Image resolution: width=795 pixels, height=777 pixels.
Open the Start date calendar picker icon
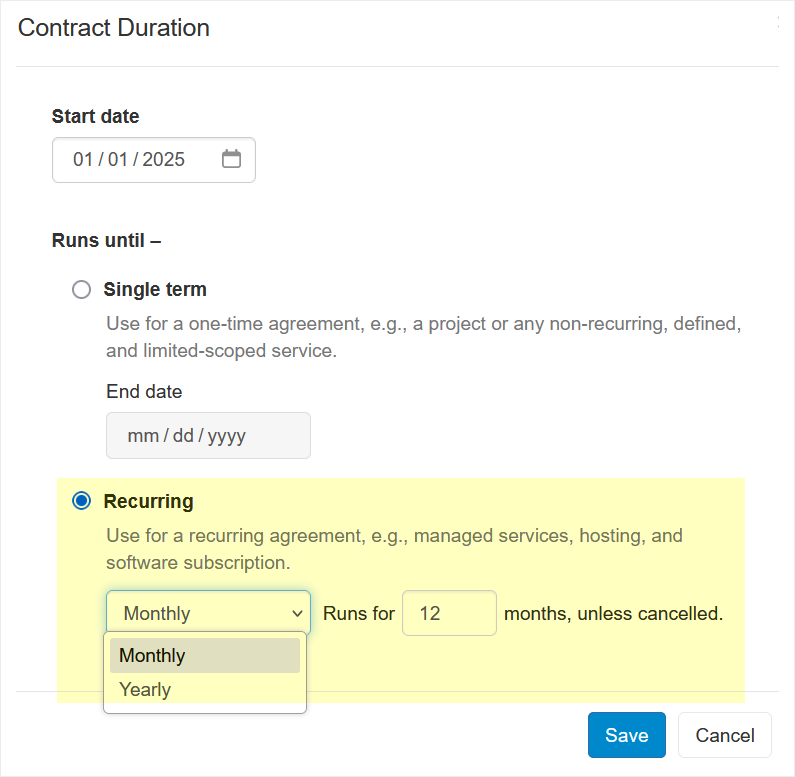[x=231, y=159]
